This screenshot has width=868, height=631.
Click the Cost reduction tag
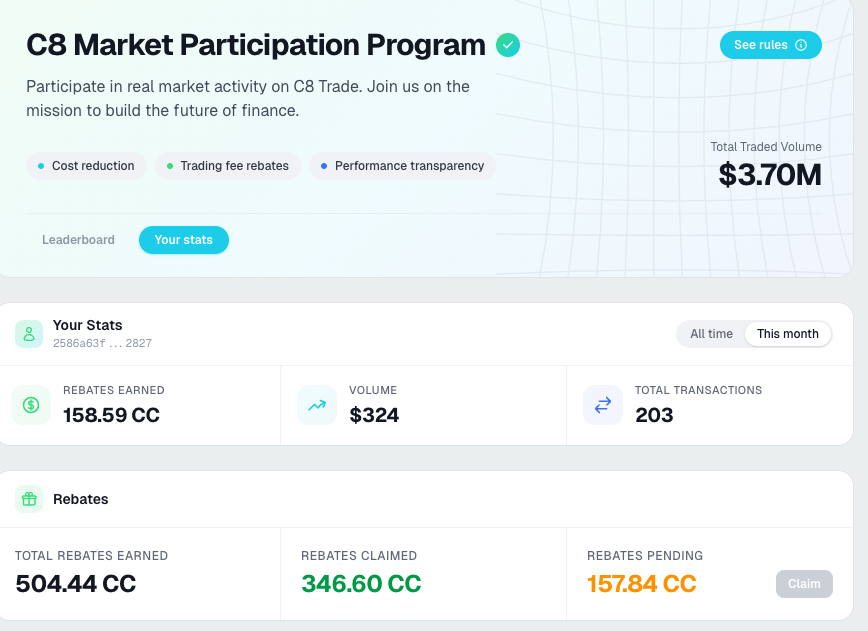[87, 166]
